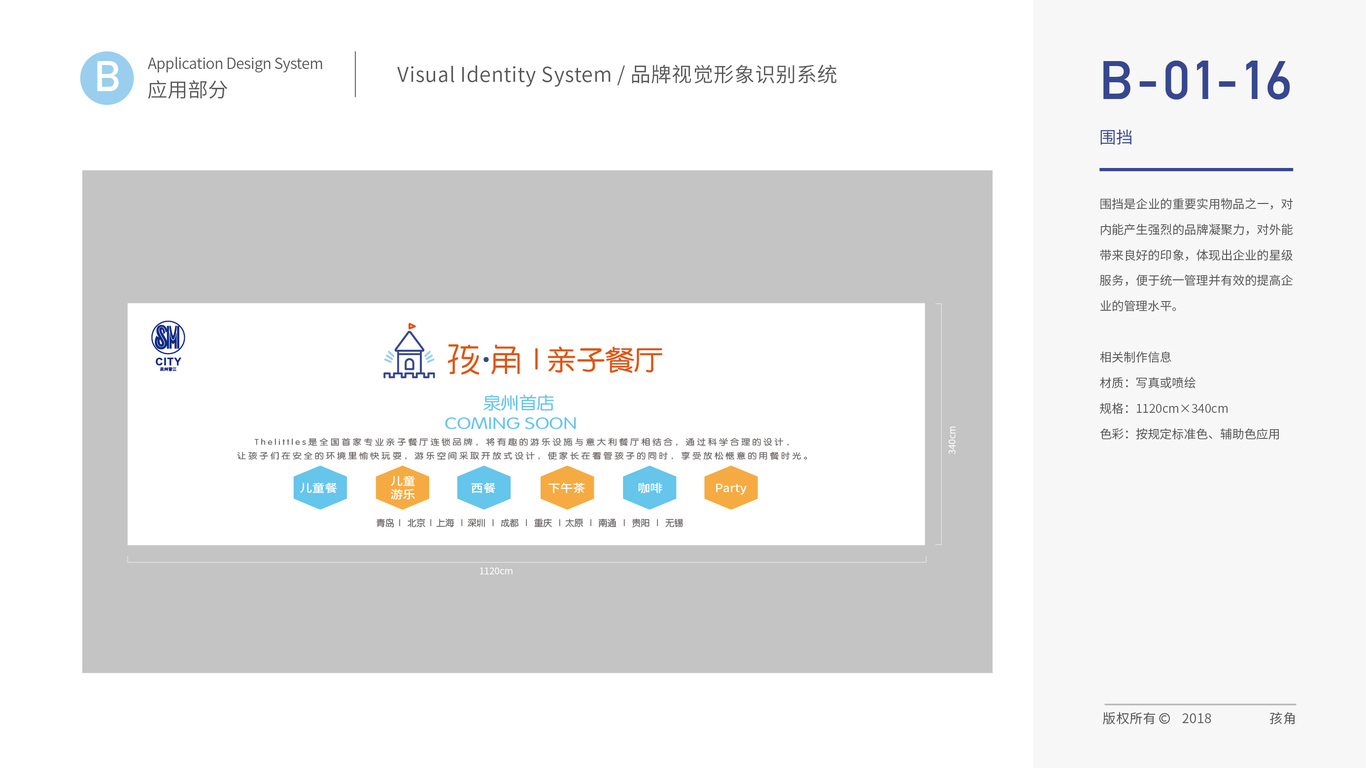Click the 版权所有 © 2018 footer

[x=1157, y=718]
